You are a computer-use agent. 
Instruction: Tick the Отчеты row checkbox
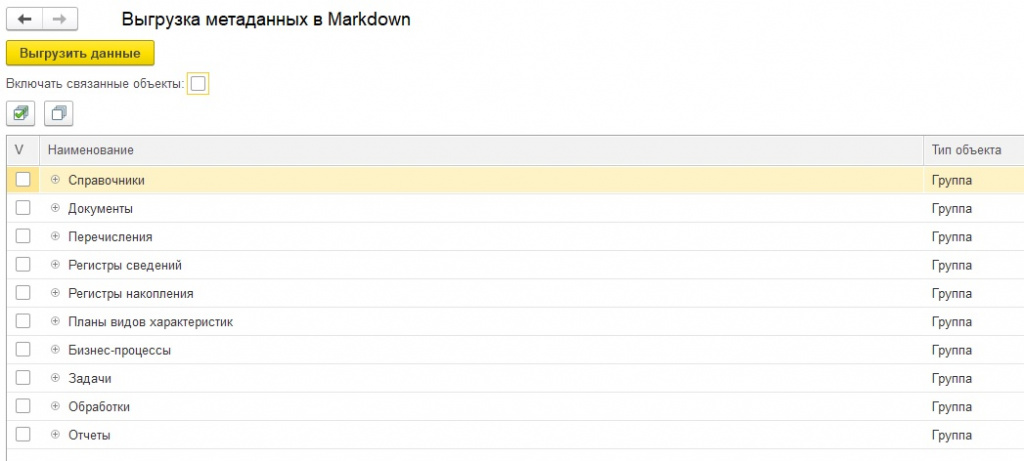(x=23, y=435)
